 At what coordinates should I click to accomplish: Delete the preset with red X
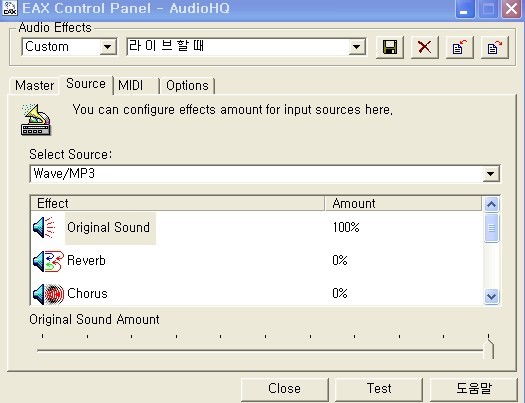425,47
